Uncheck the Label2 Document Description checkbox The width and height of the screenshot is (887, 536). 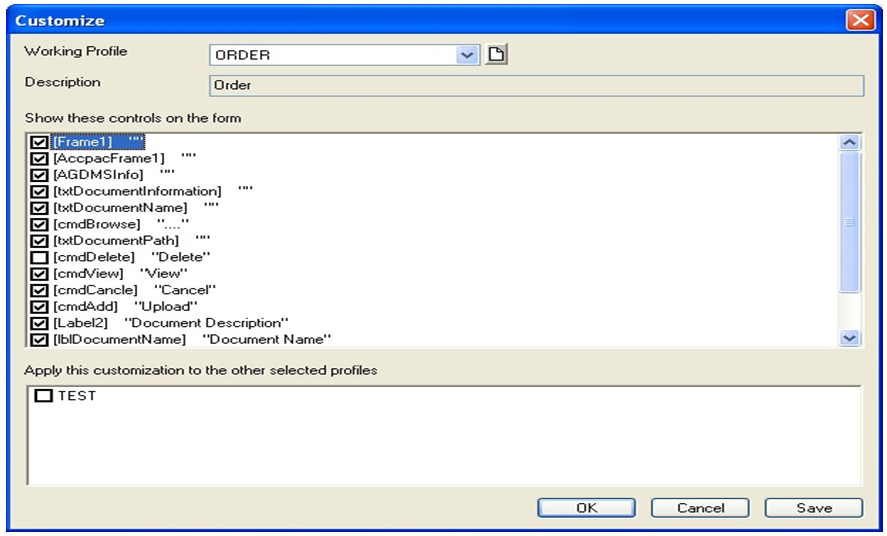[39, 323]
